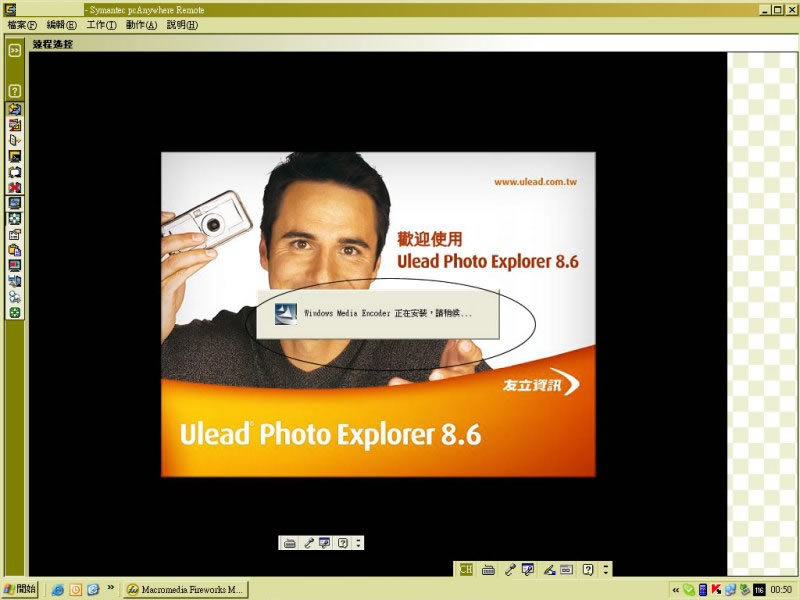Expand hidden system tray icons

(676, 590)
